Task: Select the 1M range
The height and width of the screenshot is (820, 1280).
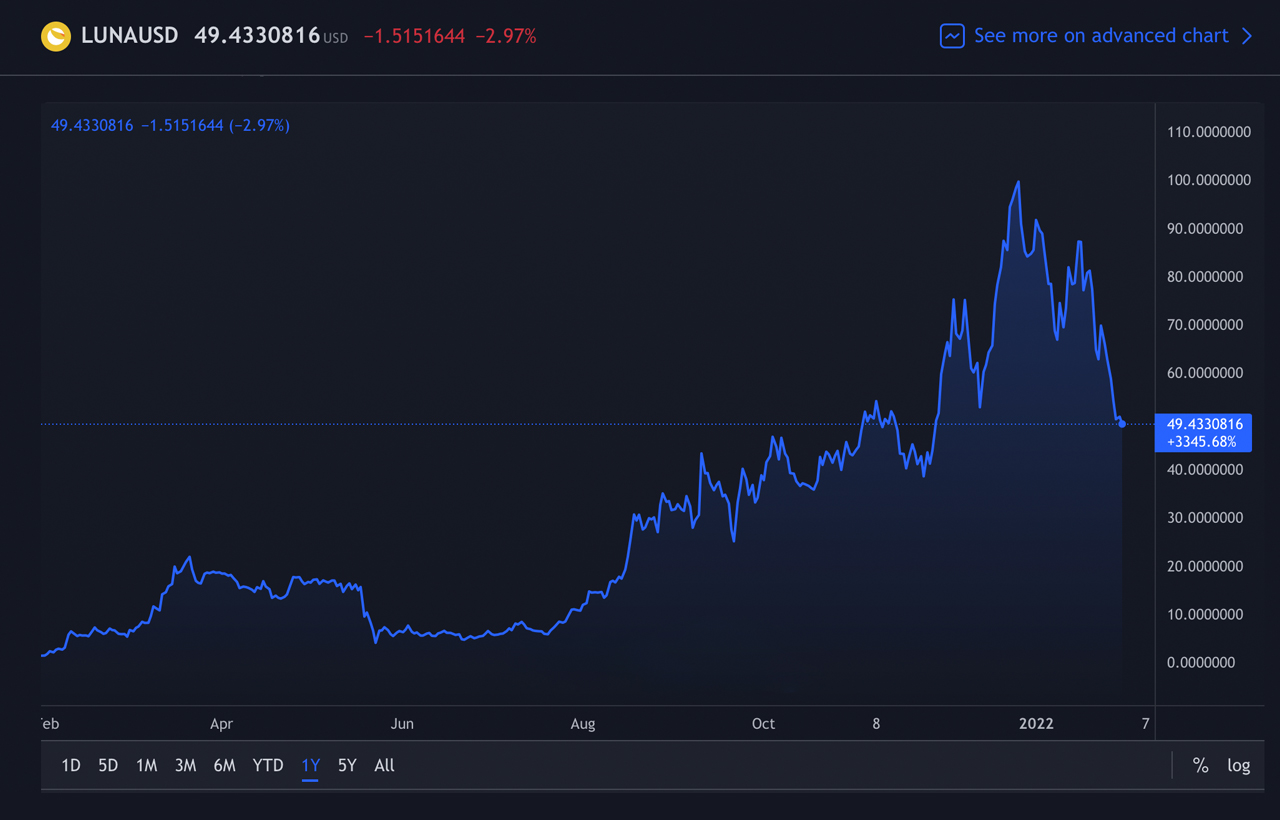Action: [x=146, y=765]
